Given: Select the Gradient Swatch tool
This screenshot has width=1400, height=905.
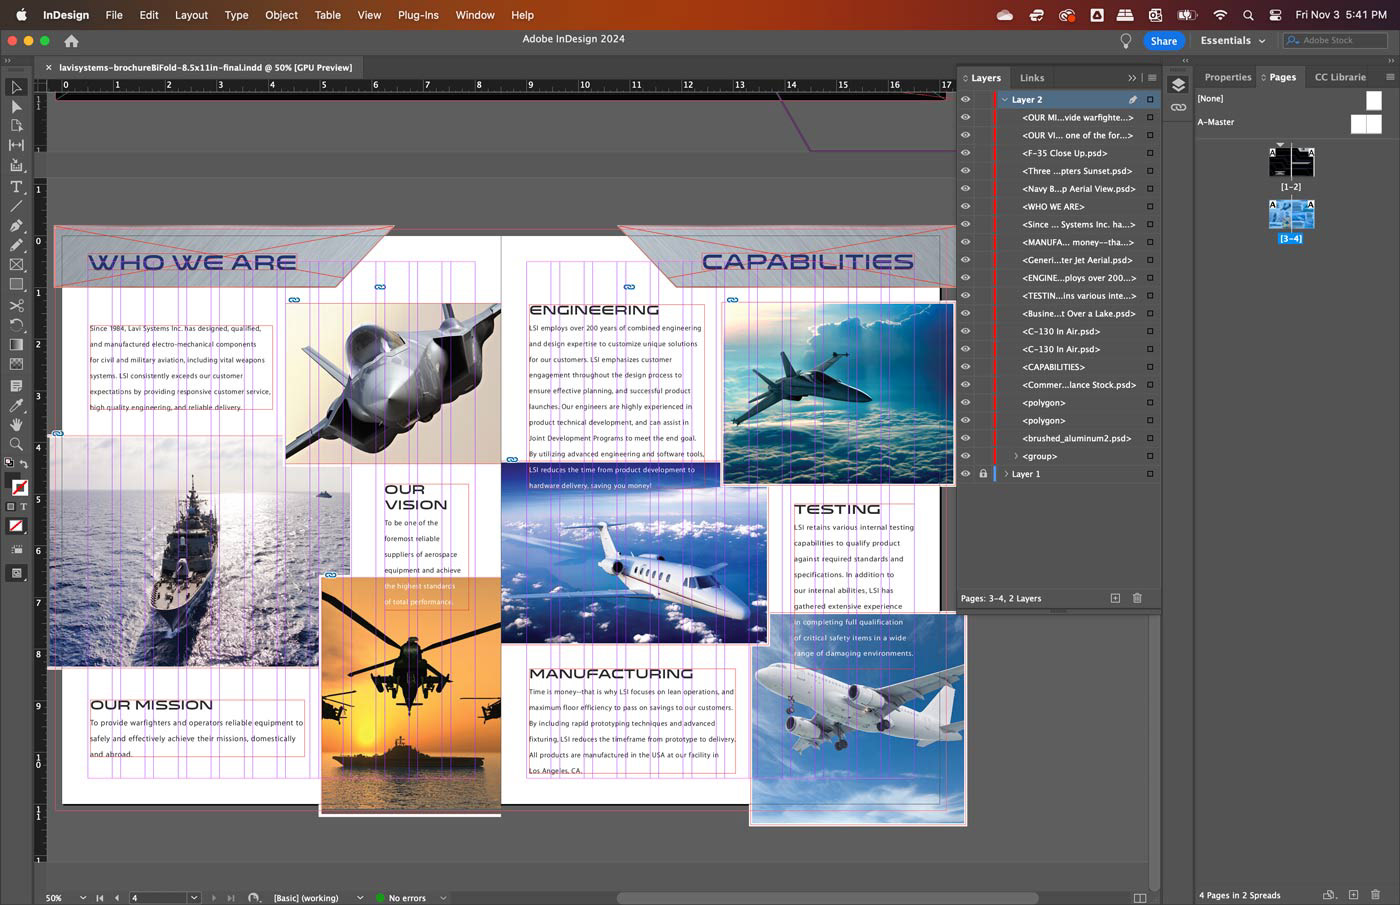Looking at the screenshot, I should click(16, 345).
